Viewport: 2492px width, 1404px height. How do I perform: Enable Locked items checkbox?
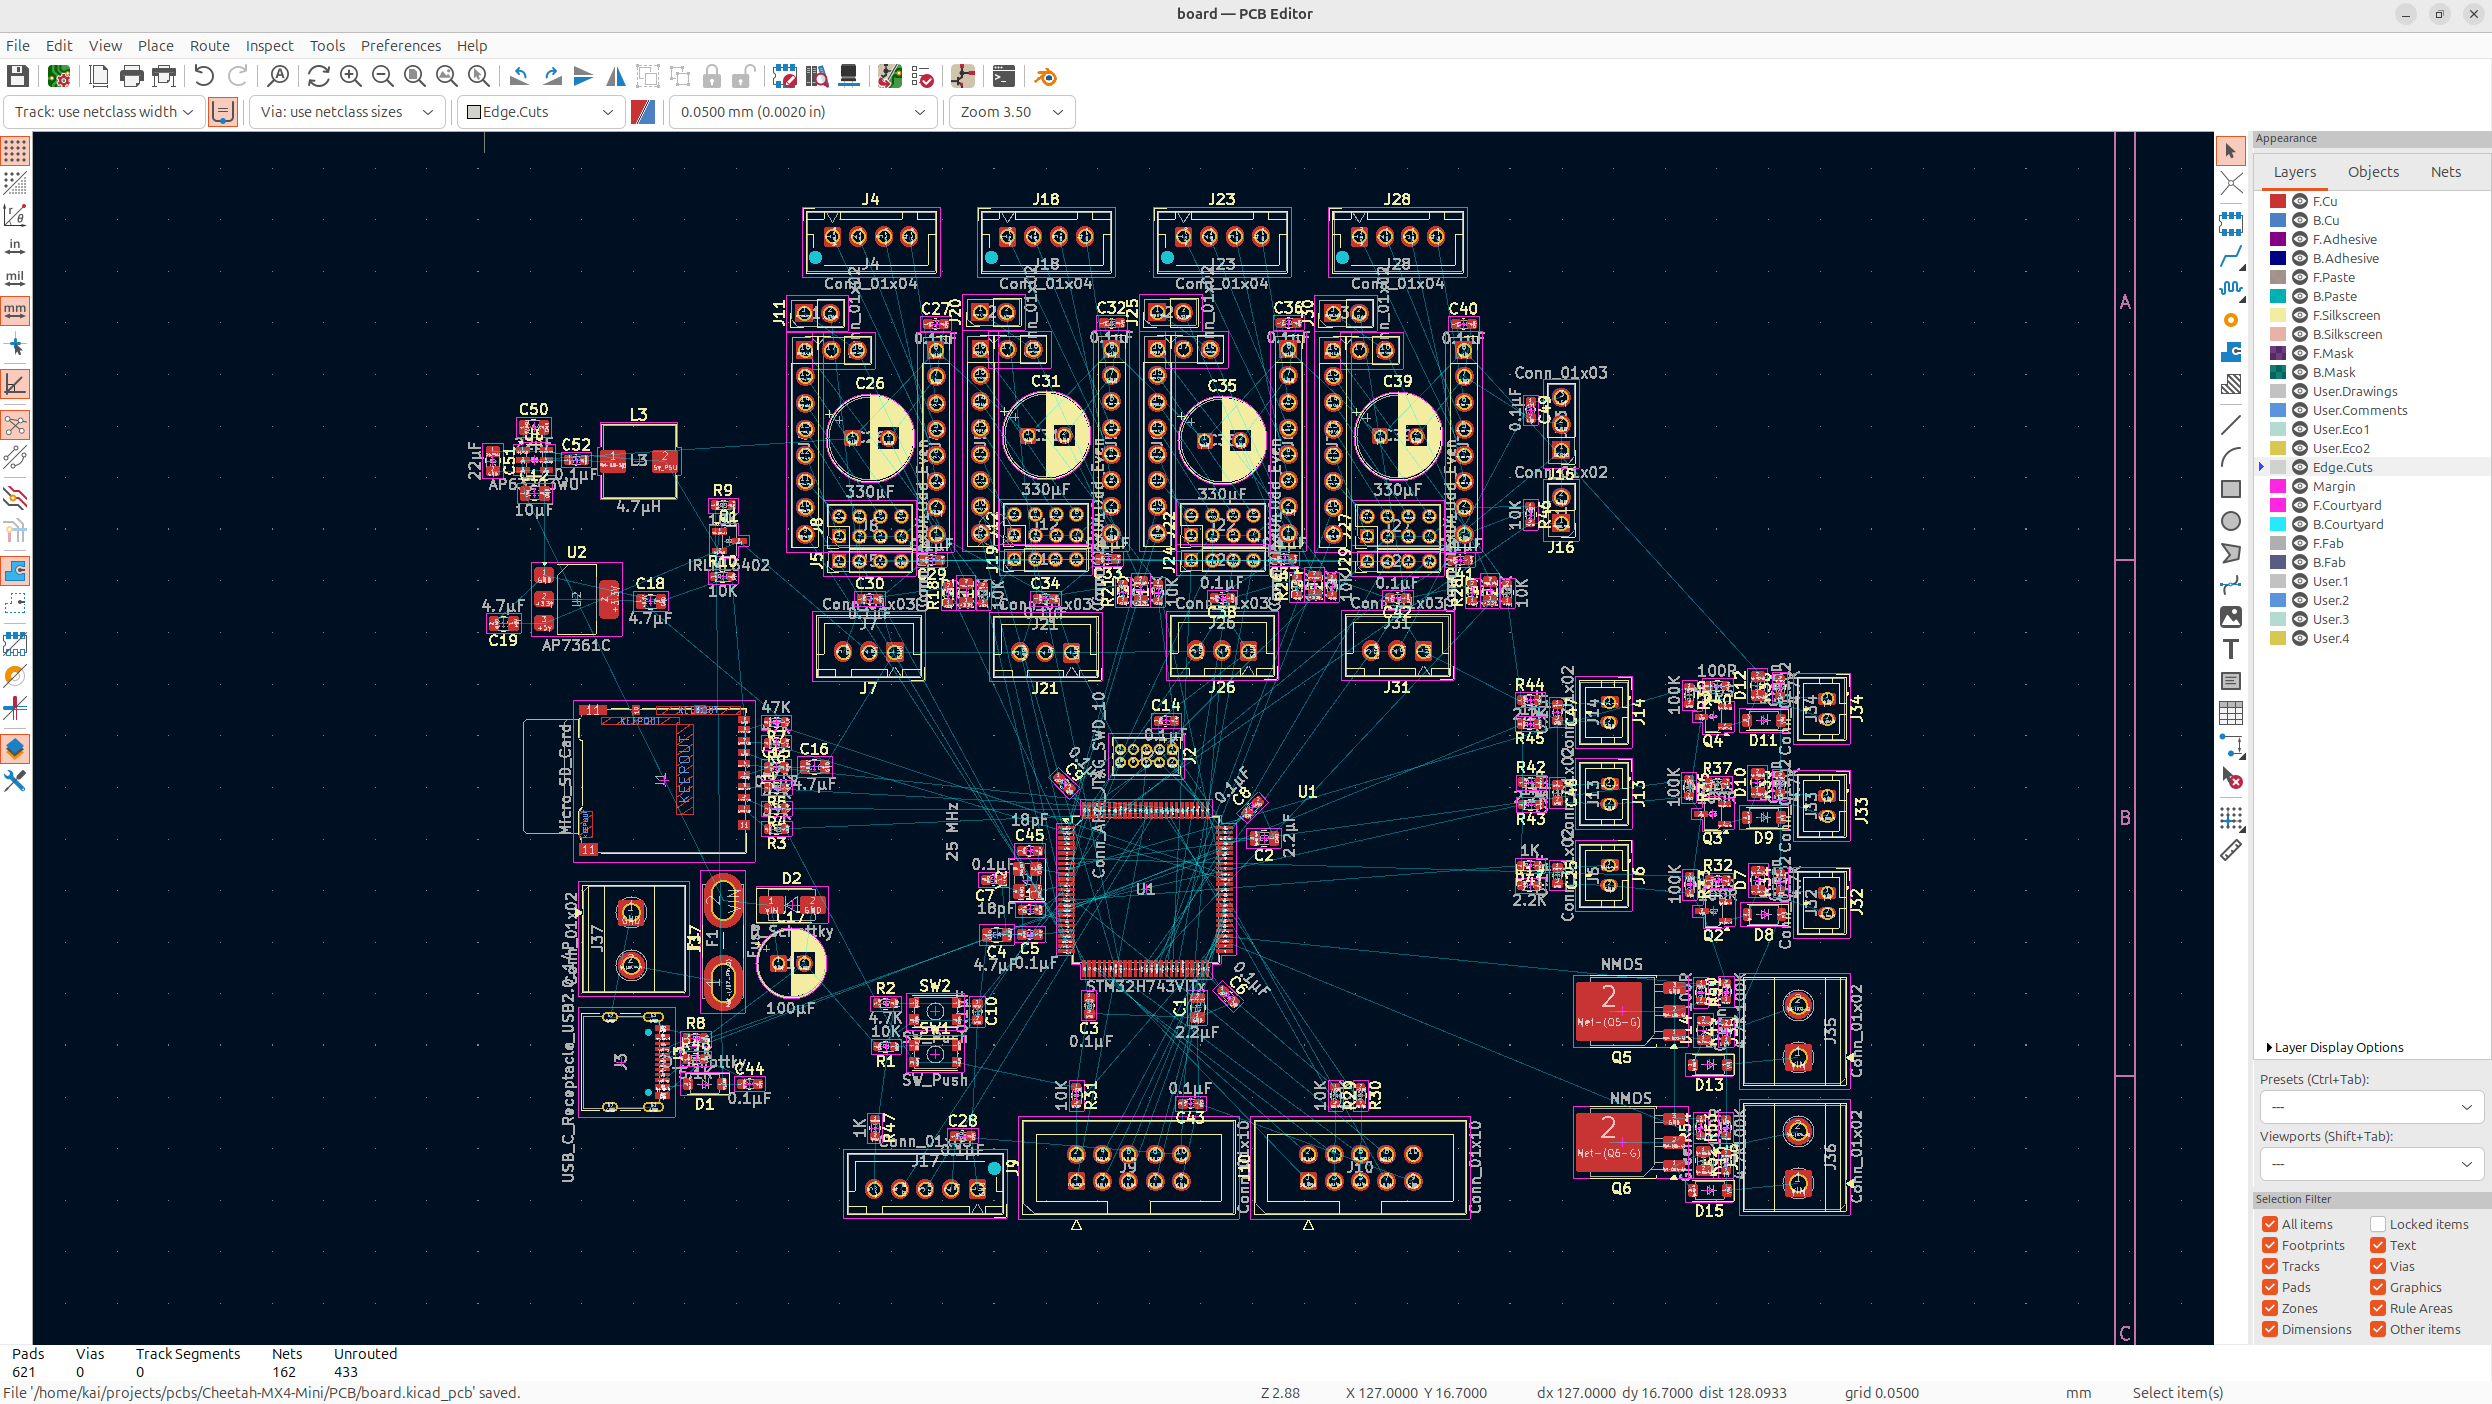click(x=2378, y=1224)
